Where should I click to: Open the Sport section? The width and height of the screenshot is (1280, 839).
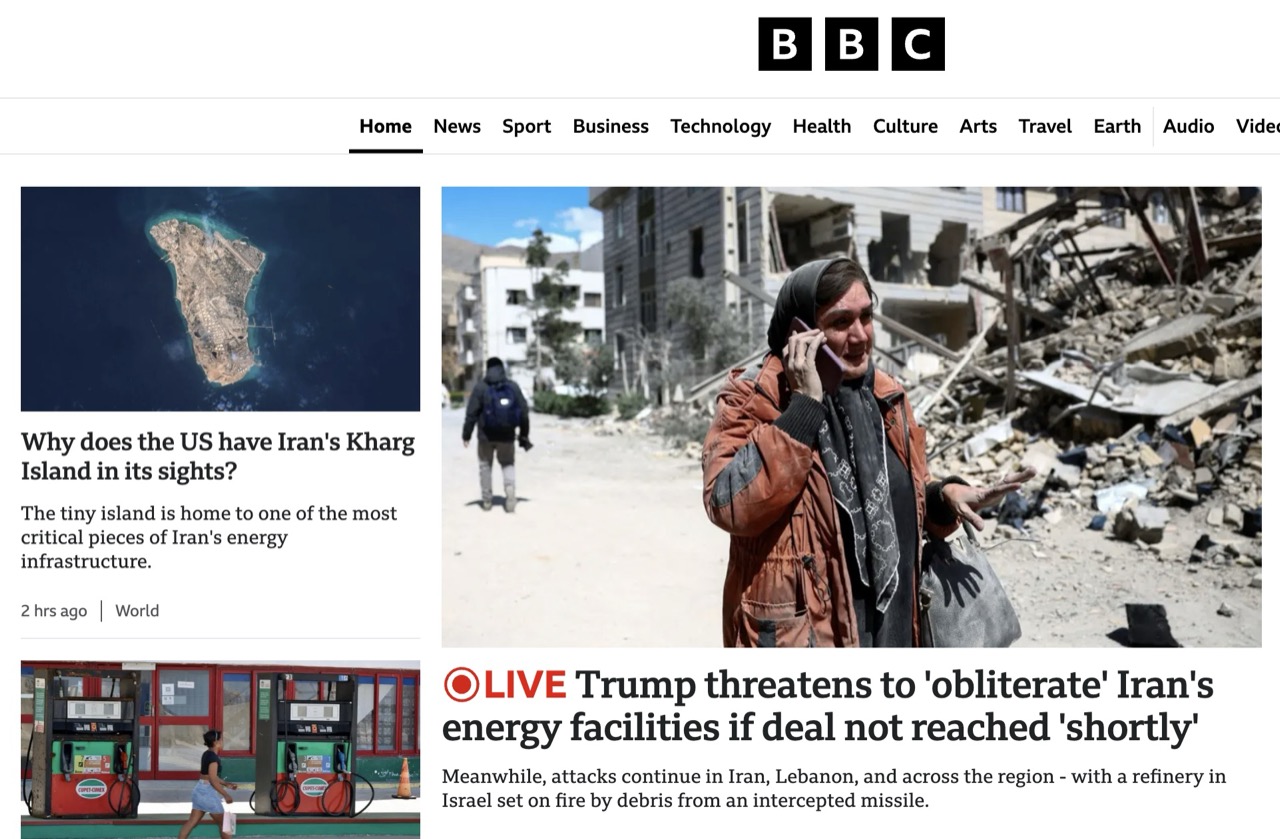(x=526, y=126)
